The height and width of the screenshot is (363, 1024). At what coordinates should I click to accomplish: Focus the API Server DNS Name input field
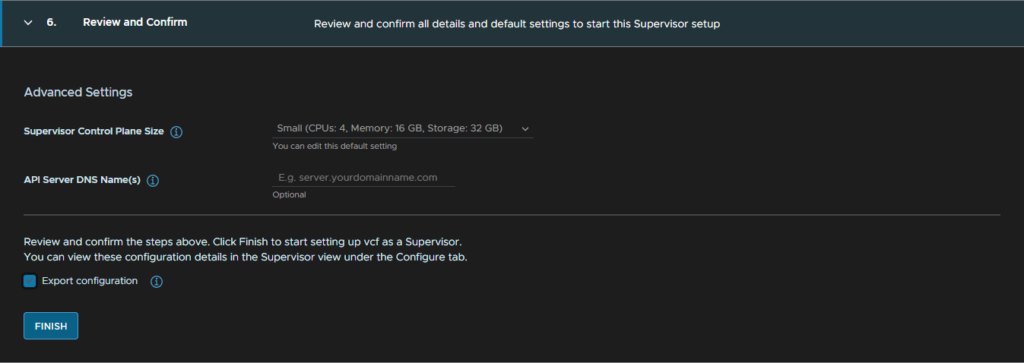tap(363, 178)
